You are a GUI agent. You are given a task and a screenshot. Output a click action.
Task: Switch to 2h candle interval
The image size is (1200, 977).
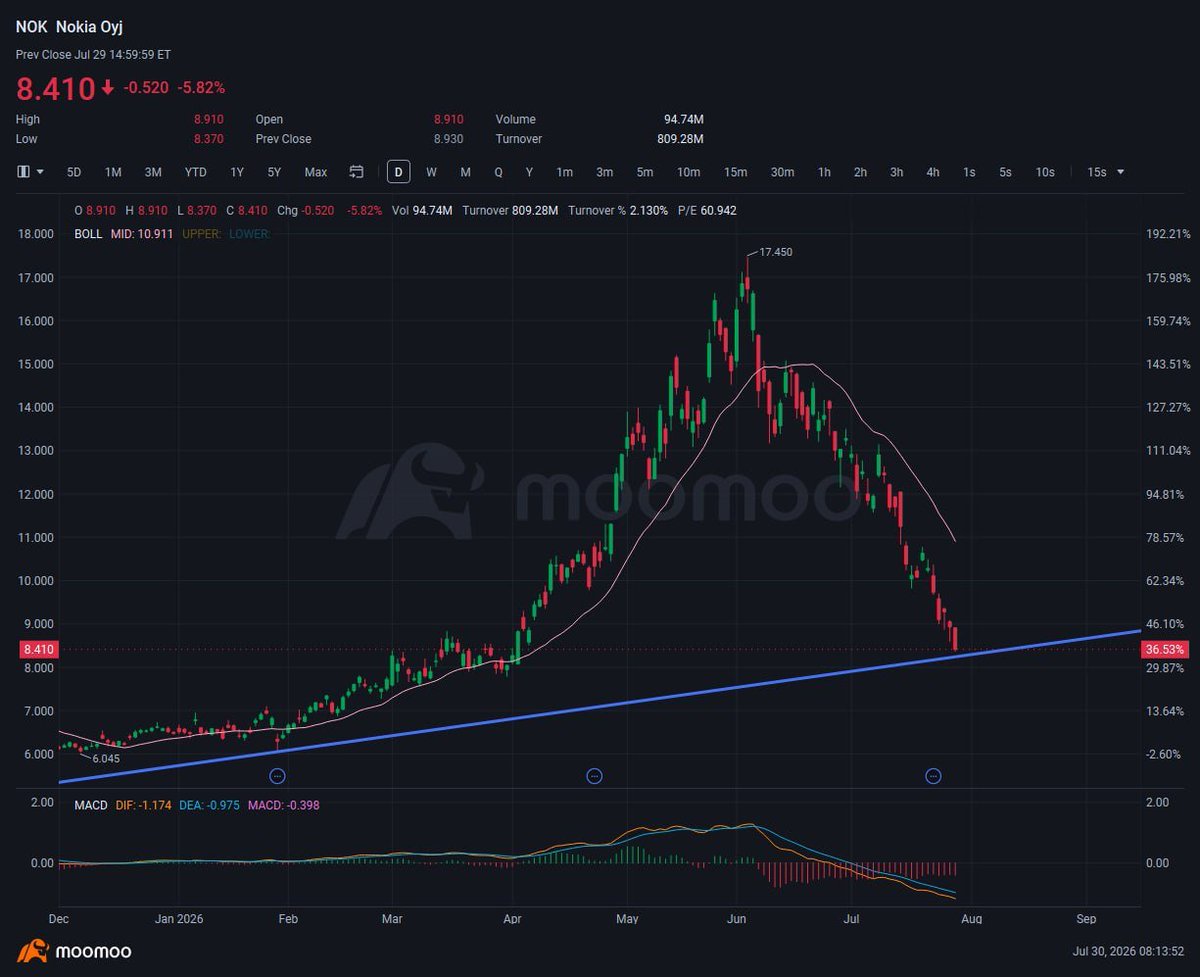click(860, 172)
